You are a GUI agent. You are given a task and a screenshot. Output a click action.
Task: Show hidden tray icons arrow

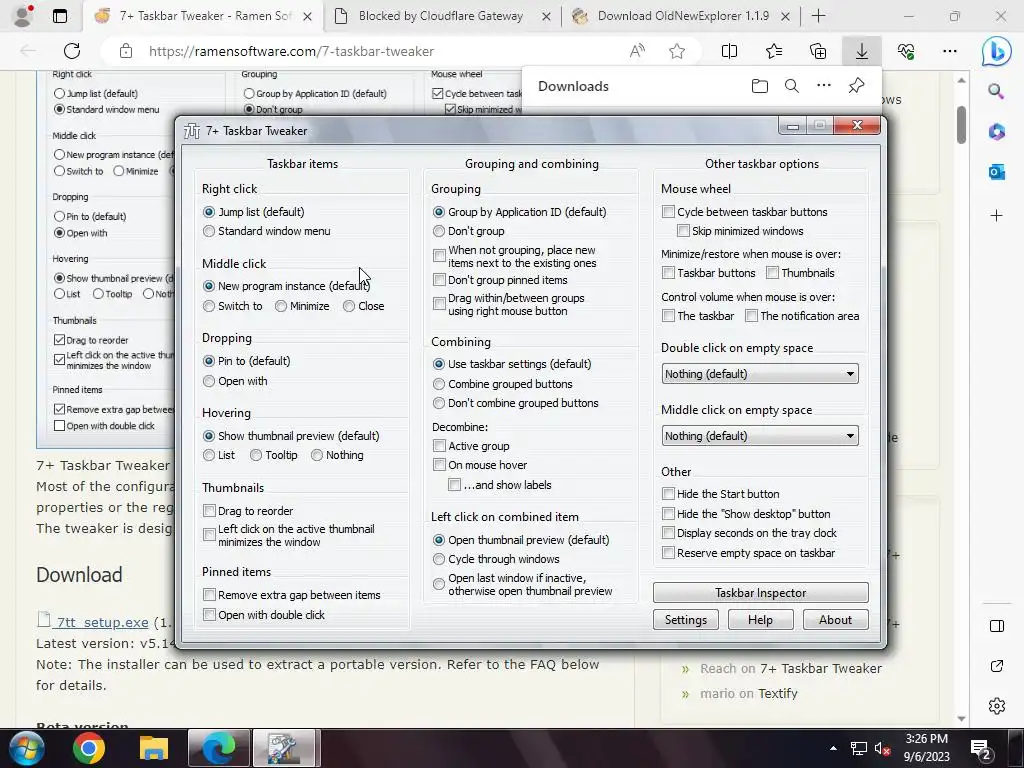833,748
